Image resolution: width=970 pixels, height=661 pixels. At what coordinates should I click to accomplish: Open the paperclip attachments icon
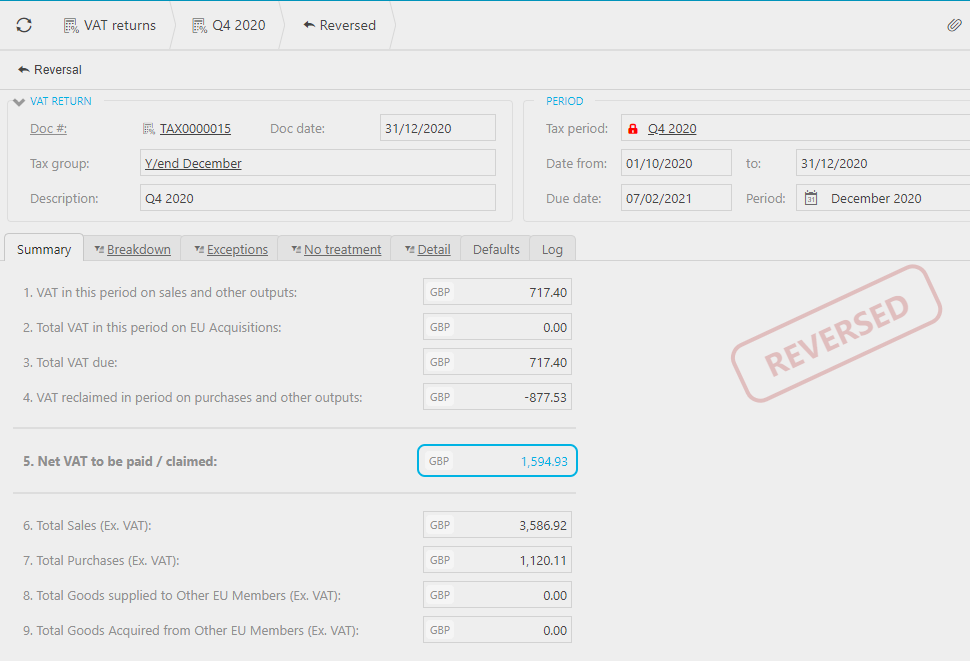pos(954,25)
